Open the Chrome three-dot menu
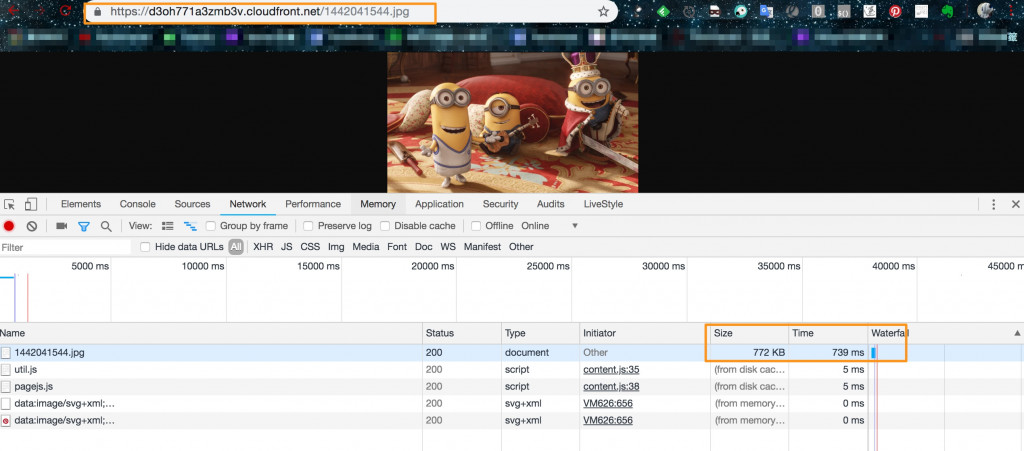Image resolution: width=1024 pixels, height=451 pixels. pos(1012,11)
